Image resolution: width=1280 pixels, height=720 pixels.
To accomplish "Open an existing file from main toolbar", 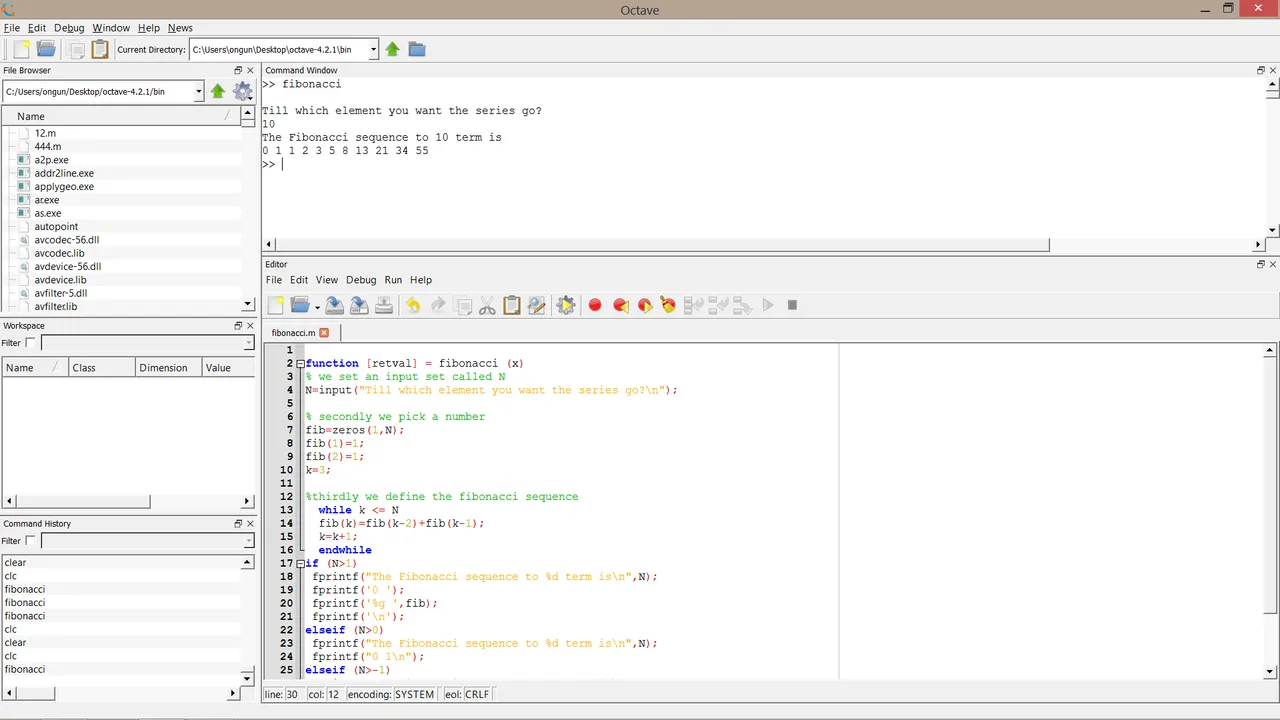I will (46, 49).
